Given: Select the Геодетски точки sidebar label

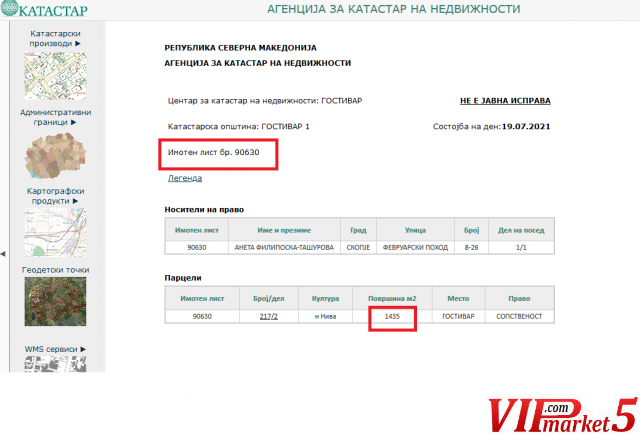Looking at the screenshot, I should [x=55, y=270].
